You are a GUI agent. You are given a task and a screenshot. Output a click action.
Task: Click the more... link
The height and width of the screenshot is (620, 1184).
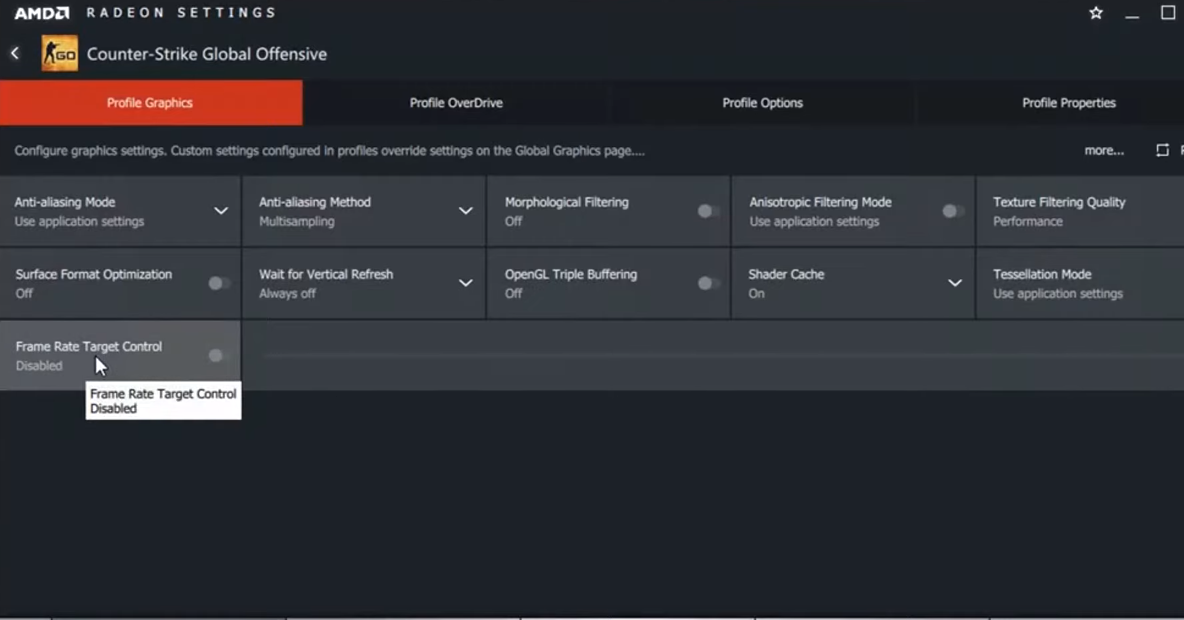pyautogui.click(x=1104, y=150)
